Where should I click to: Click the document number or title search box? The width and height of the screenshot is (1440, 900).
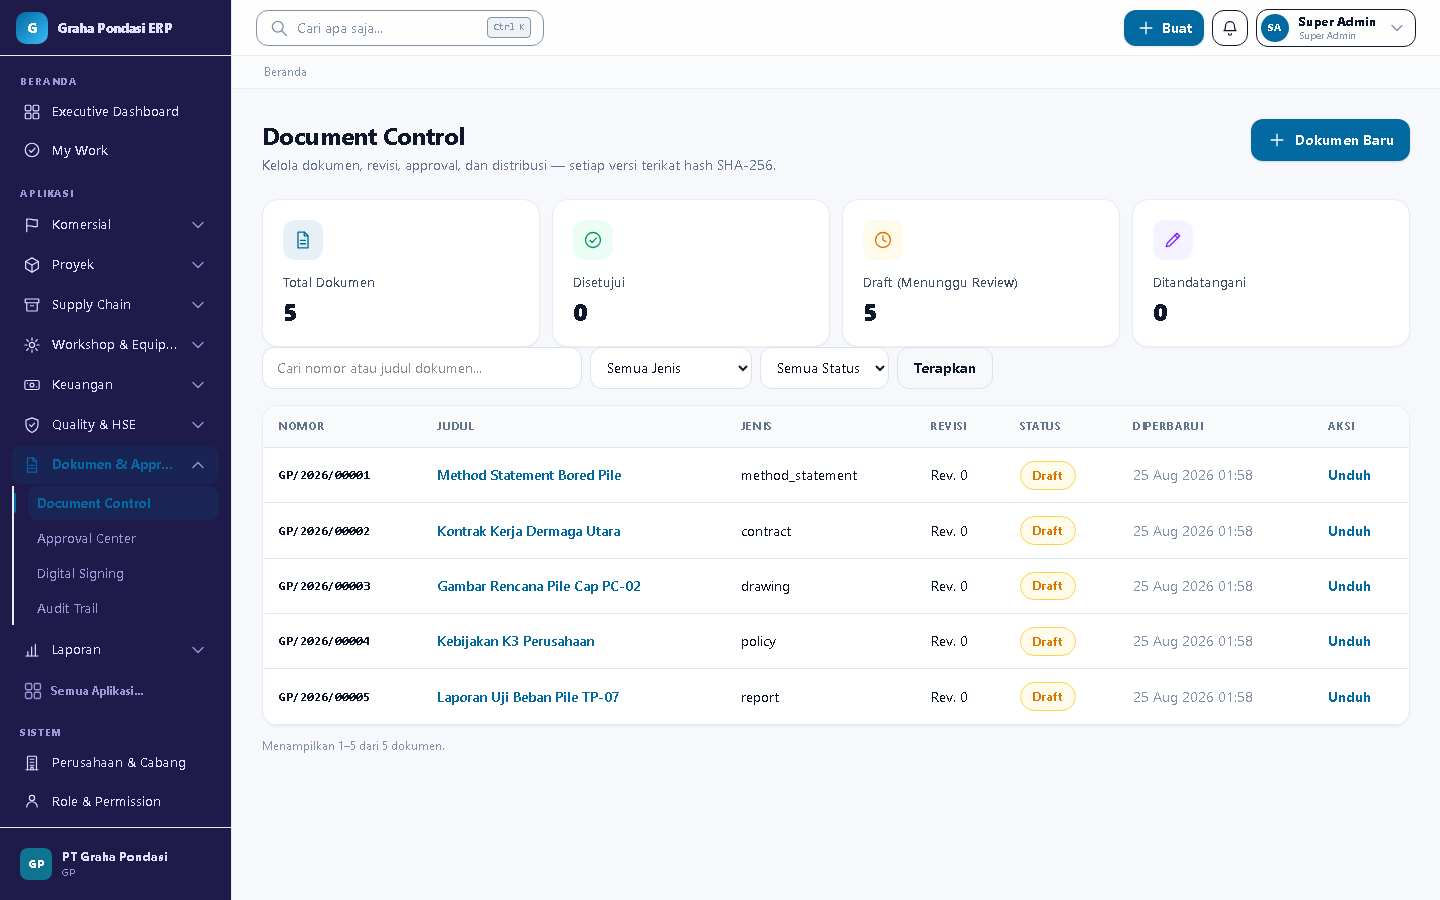point(422,368)
